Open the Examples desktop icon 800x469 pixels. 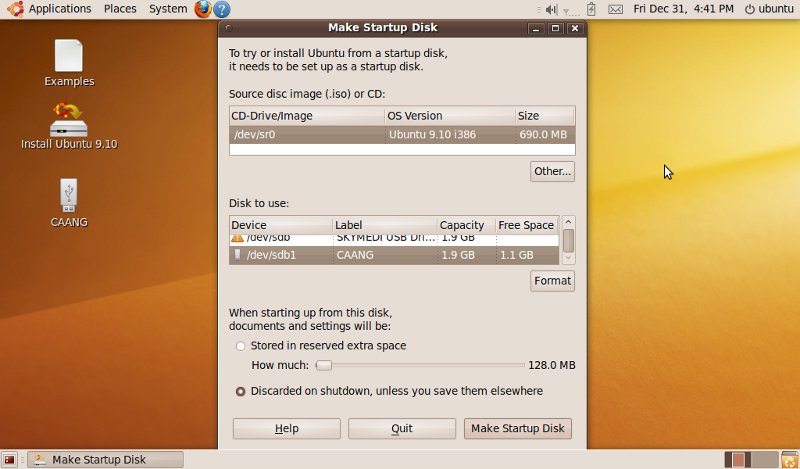pos(69,63)
